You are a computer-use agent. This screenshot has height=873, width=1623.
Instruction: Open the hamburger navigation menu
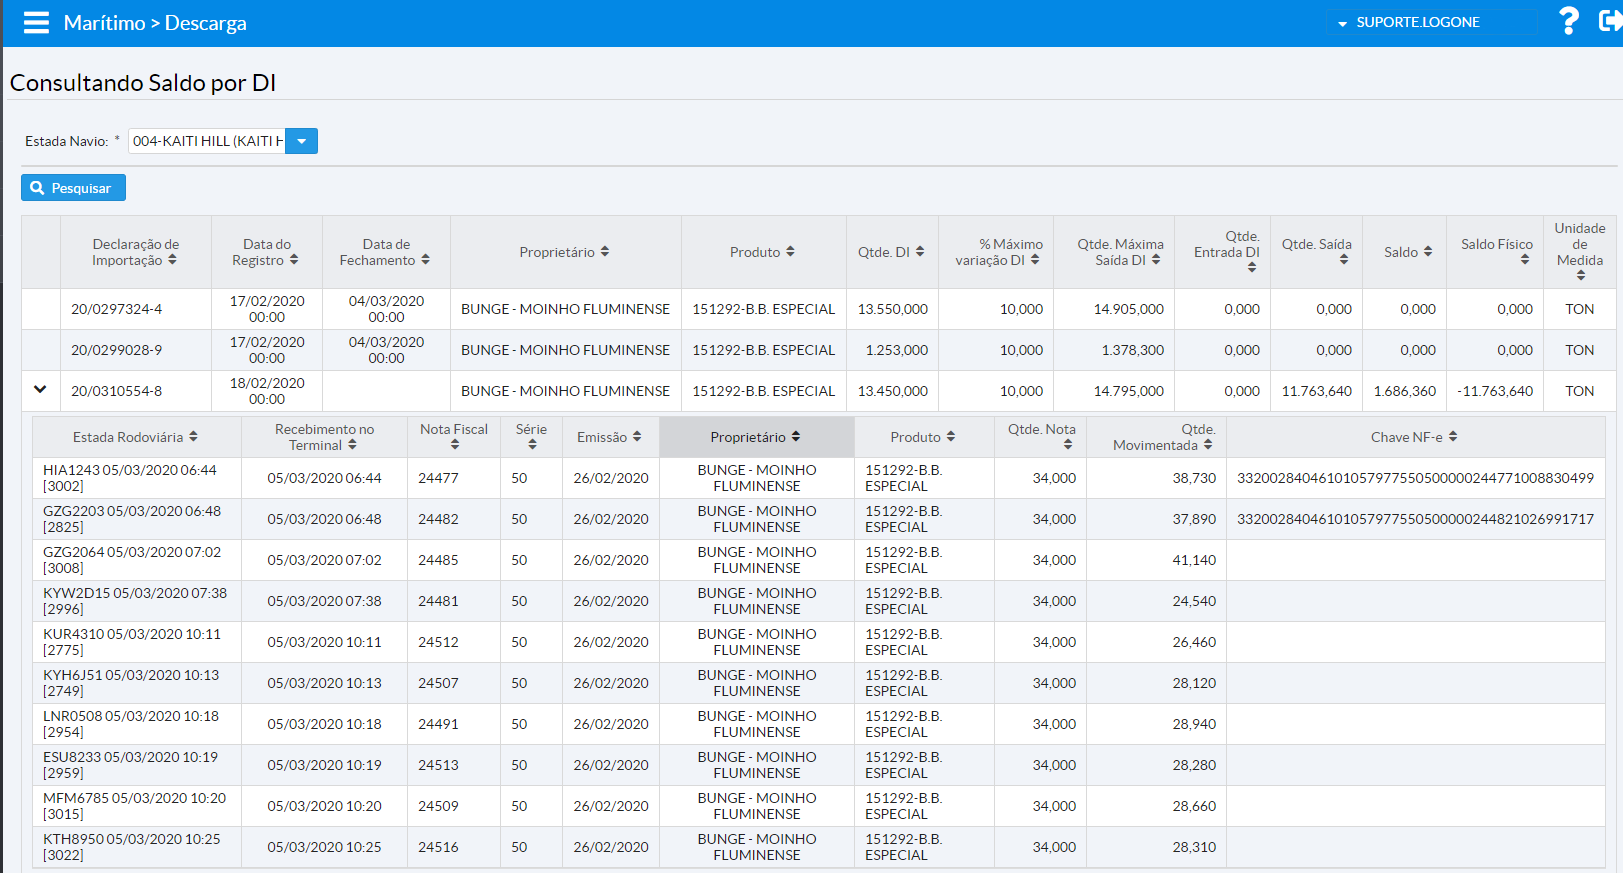[36, 23]
